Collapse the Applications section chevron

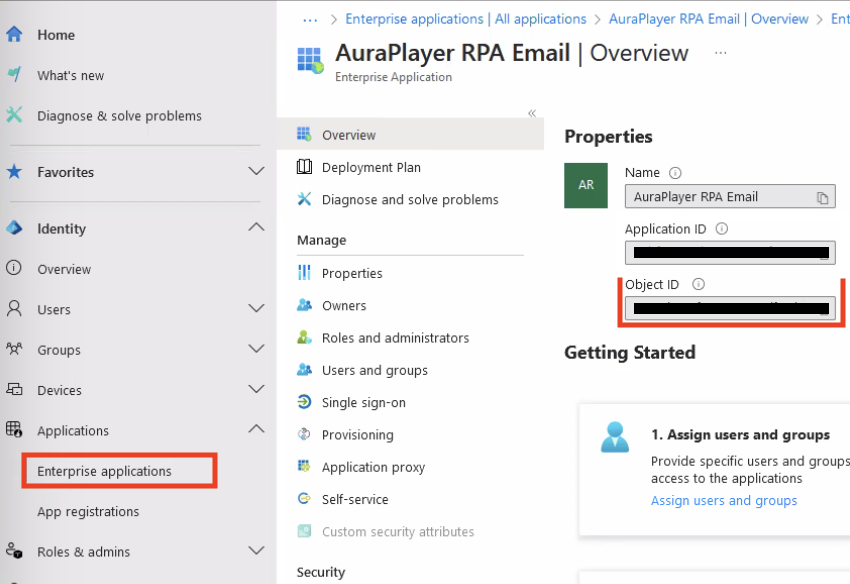[x=256, y=429]
